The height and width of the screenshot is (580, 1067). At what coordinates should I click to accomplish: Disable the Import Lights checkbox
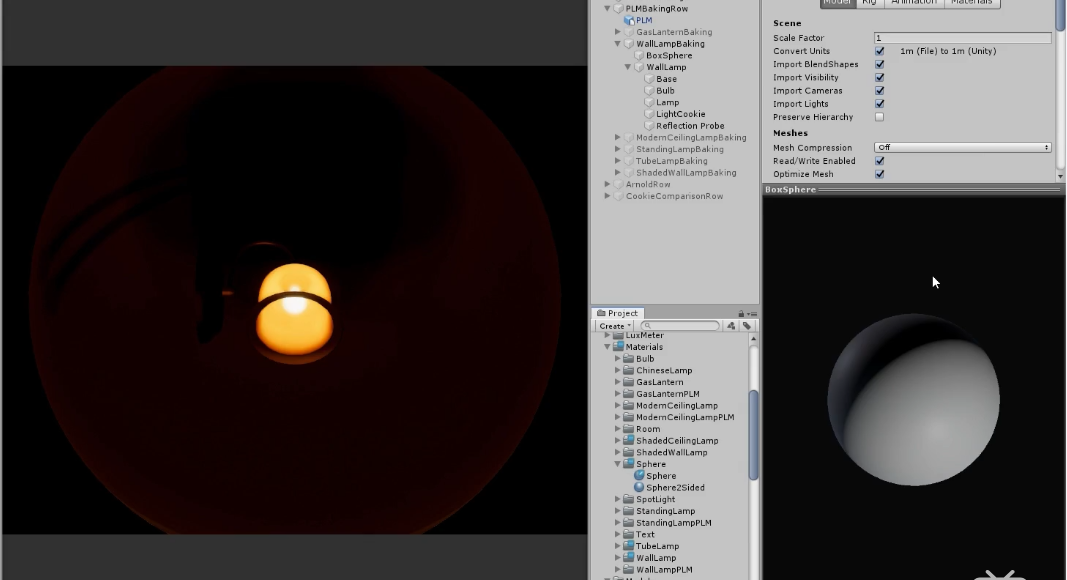tap(880, 103)
